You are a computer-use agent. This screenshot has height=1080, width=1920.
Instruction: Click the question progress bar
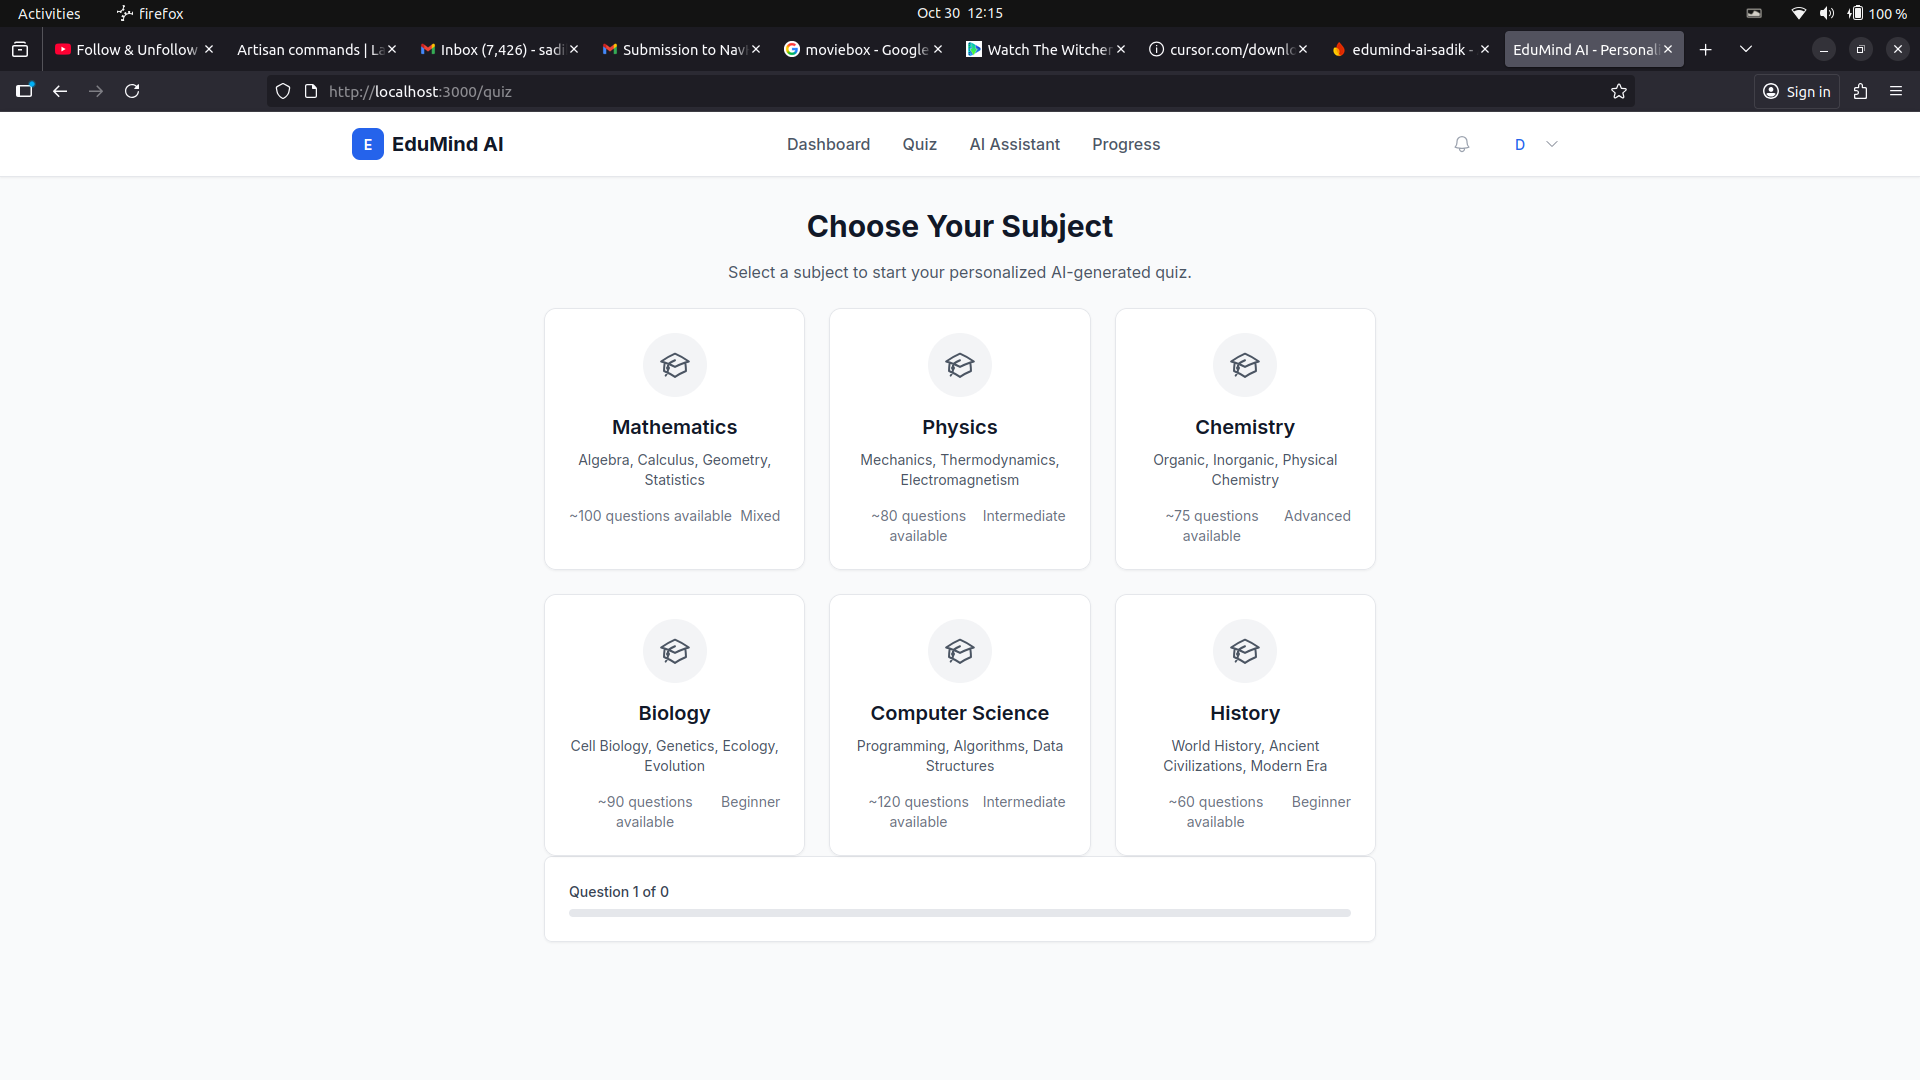pos(959,913)
